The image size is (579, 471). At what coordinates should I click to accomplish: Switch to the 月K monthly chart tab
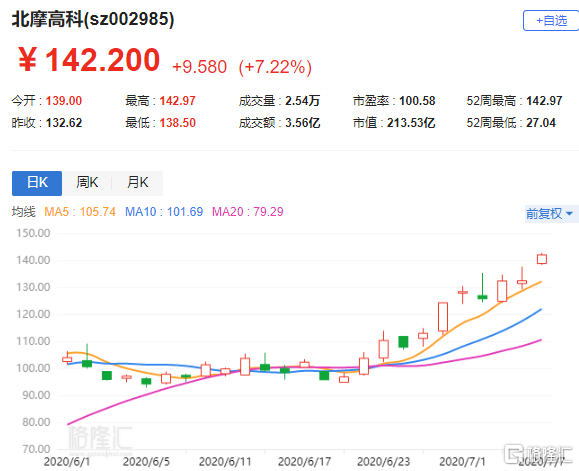tap(137, 183)
